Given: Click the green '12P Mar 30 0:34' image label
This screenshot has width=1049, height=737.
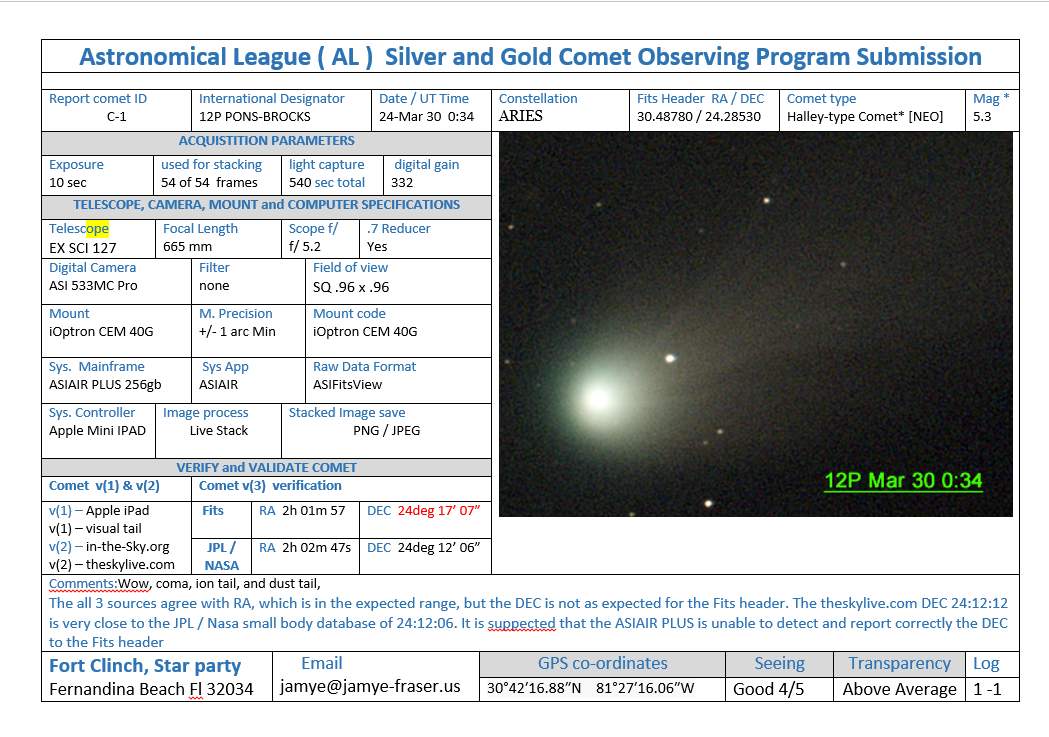Looking at the screenshot, I should [902, 480].
